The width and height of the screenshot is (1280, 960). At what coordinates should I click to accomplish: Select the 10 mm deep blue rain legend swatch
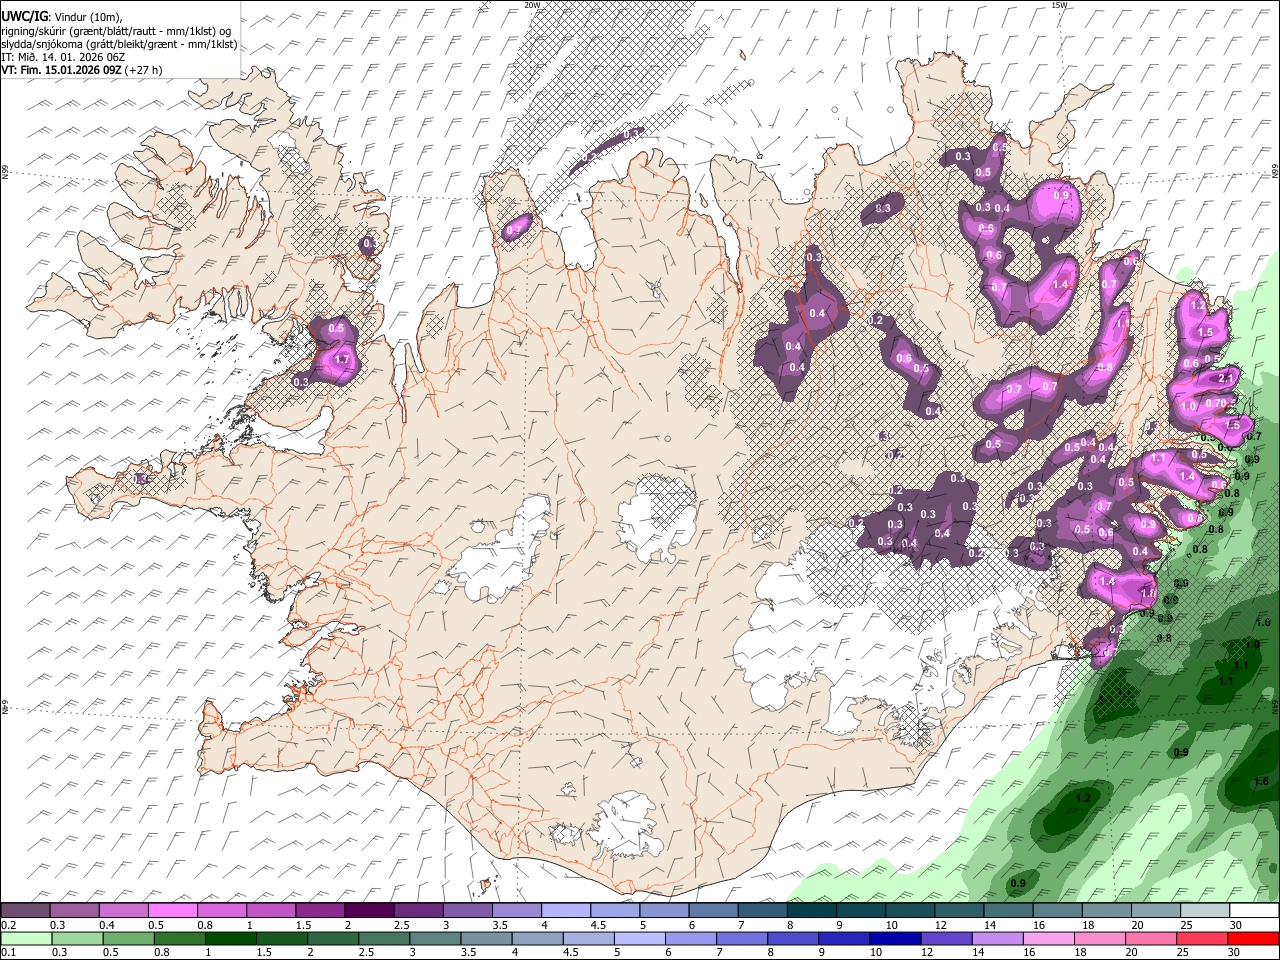(x=895, y=939)
